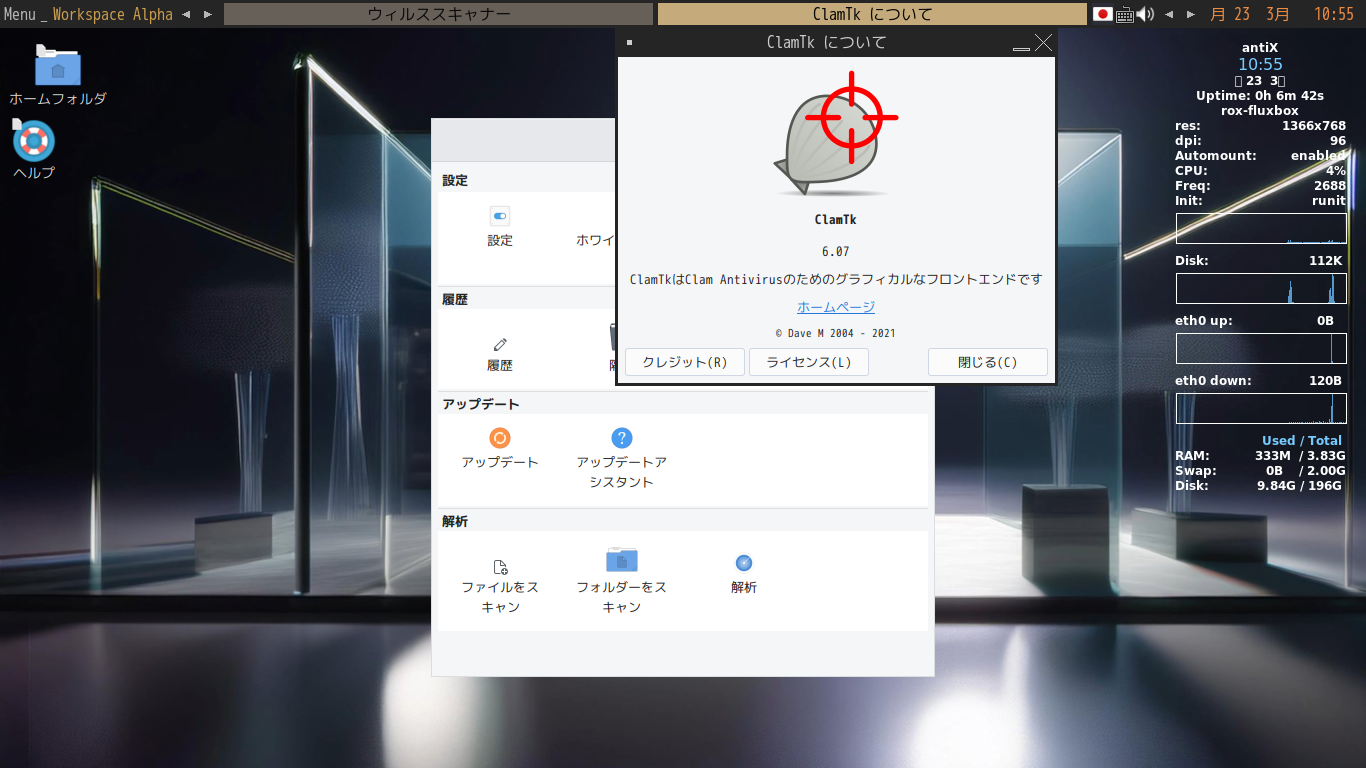Click the bold ClamTk name under the logo

coord(836,220)
